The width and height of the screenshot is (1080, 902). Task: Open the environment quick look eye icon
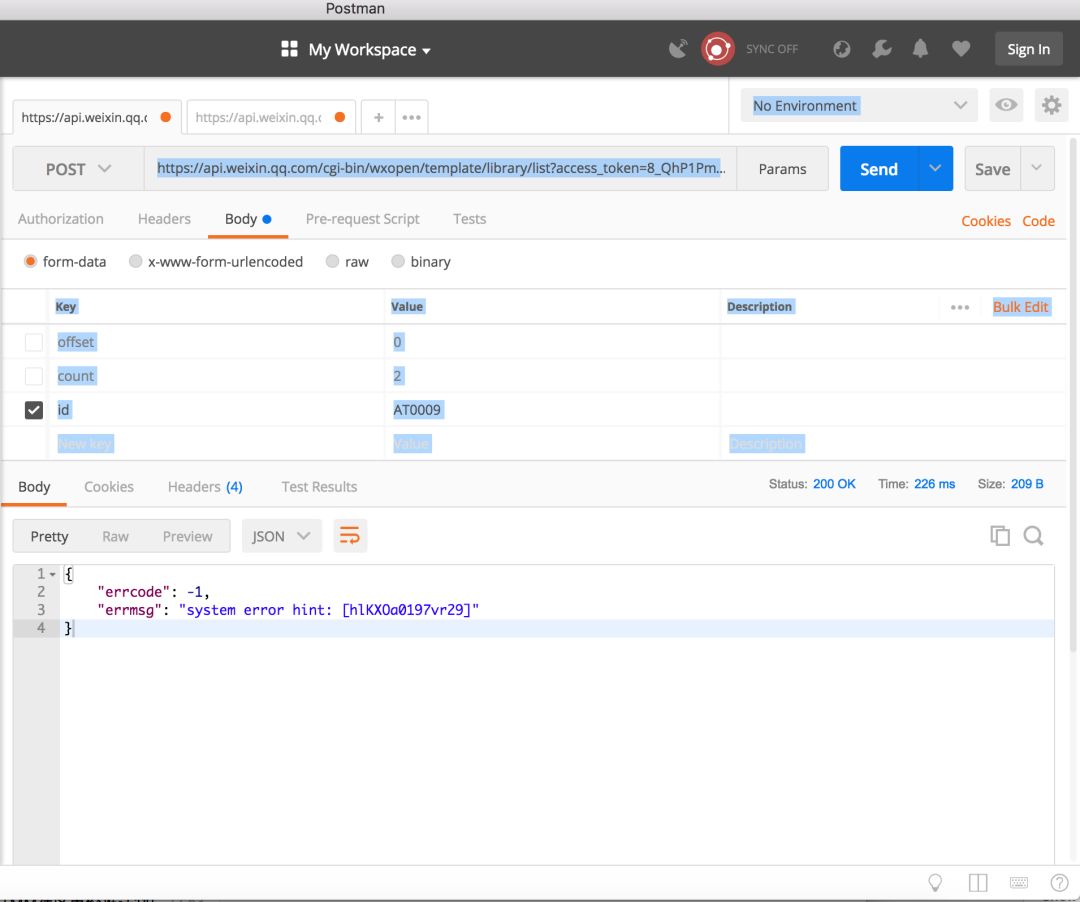pos(1006,105)
